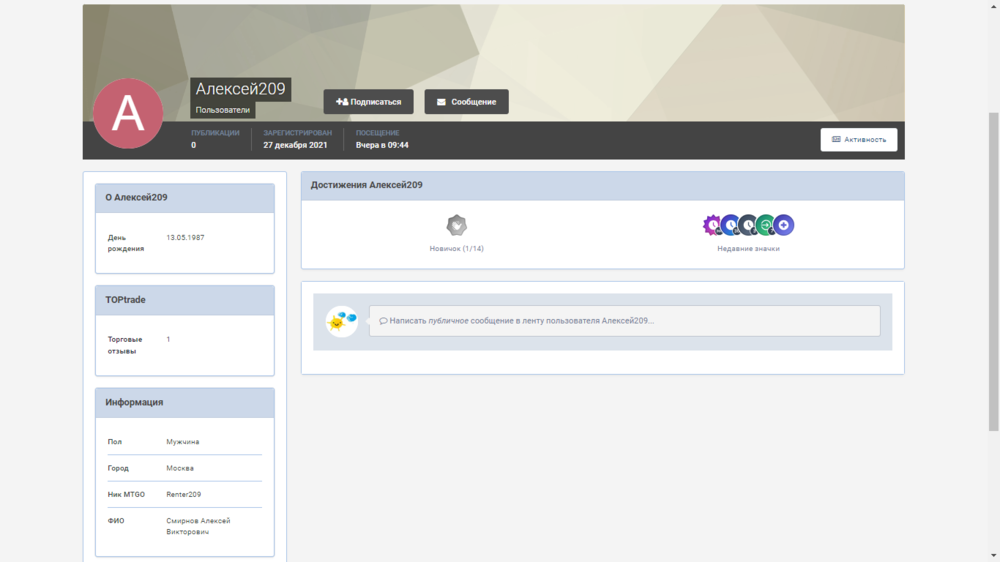
Task: Click the green arrow recent badge
Action: [x=765, y=225]
